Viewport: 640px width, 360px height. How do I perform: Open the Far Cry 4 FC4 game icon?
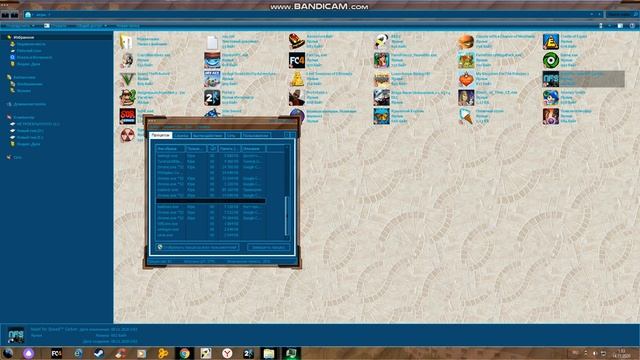[297, 60]
